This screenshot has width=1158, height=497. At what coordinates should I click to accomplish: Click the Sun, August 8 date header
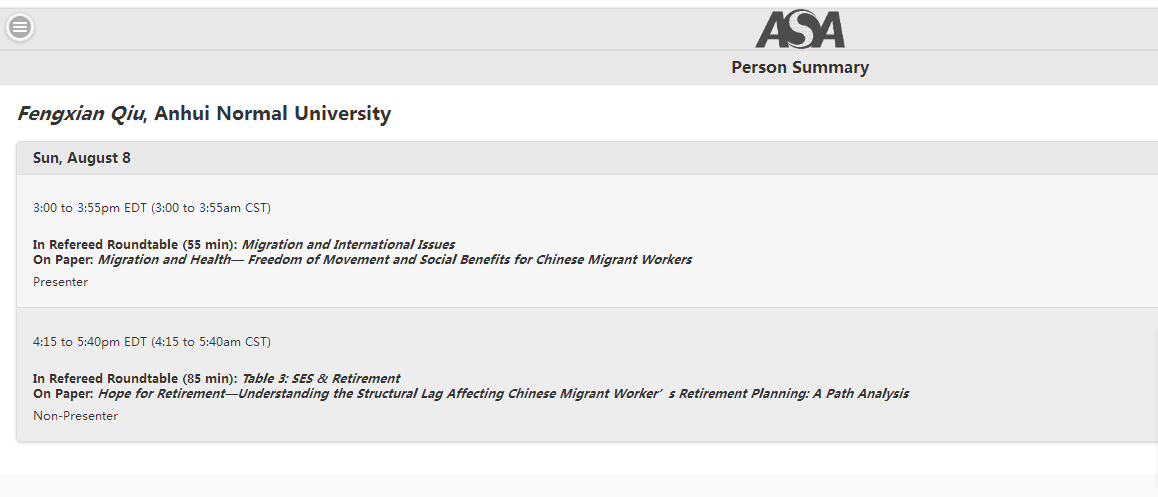(82, 158)
